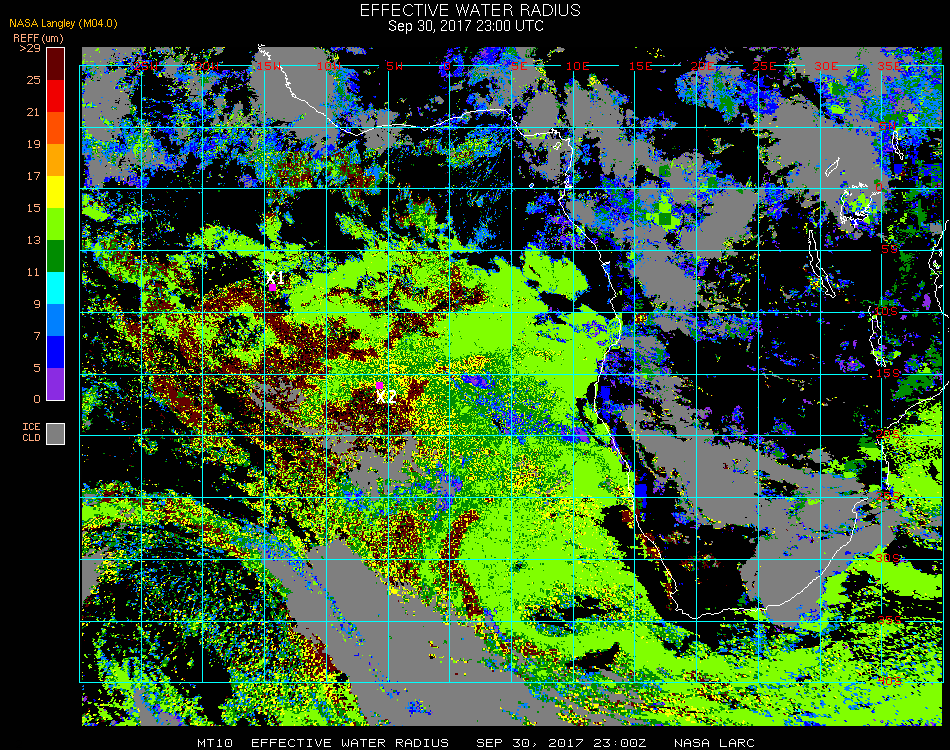This screenshot has height=750, width=950.
Task: Click the '25' legend value
Action: coord(33,80)
